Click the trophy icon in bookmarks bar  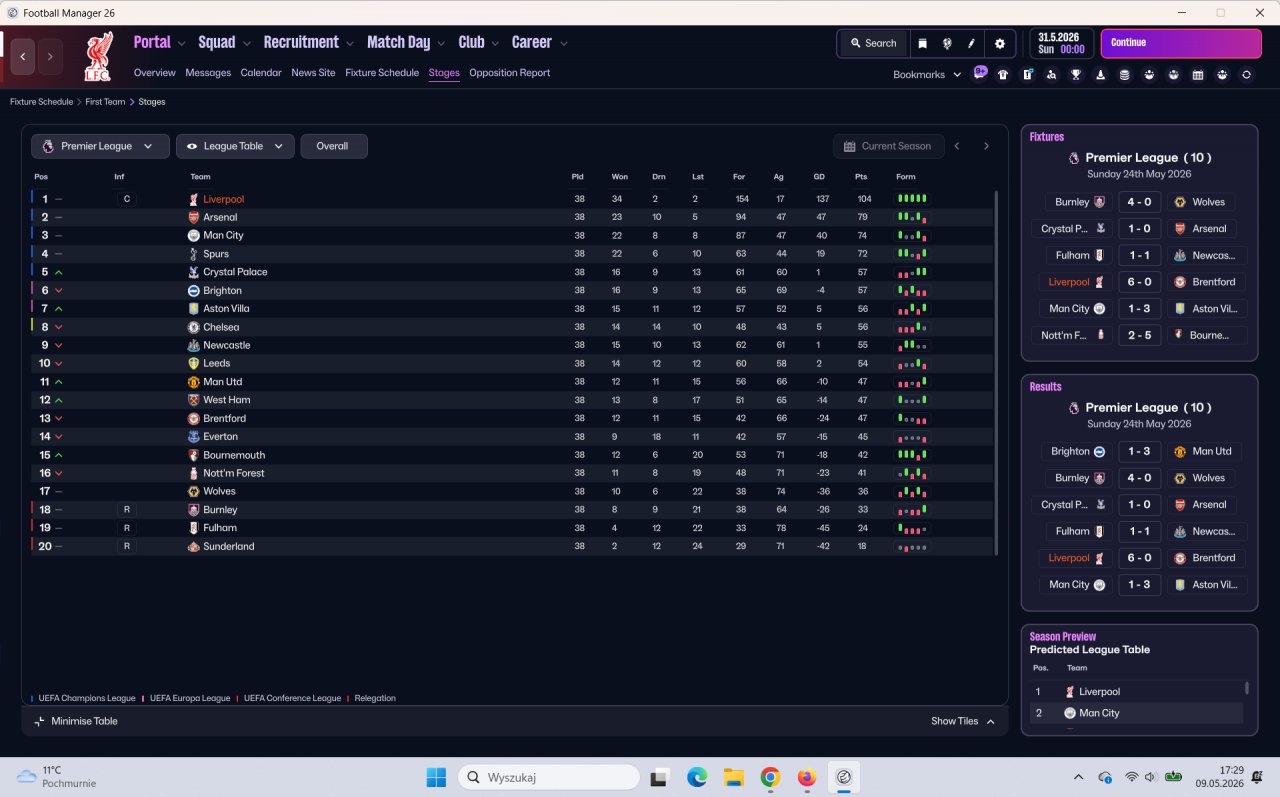click(1076, 75)
